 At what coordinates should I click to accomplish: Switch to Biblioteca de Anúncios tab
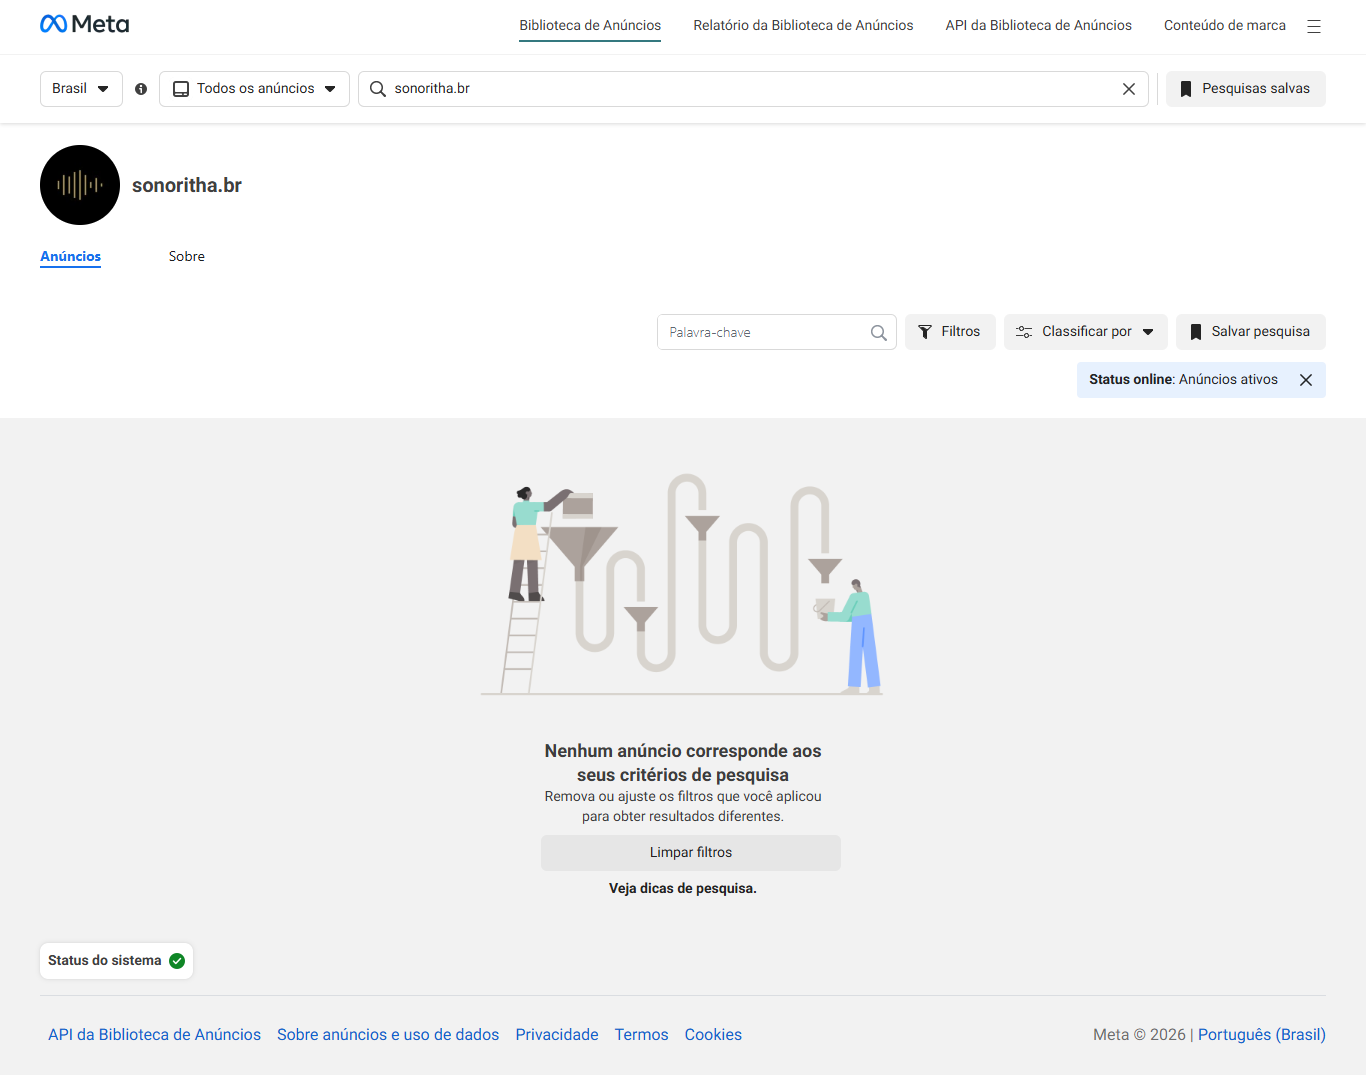590,26
